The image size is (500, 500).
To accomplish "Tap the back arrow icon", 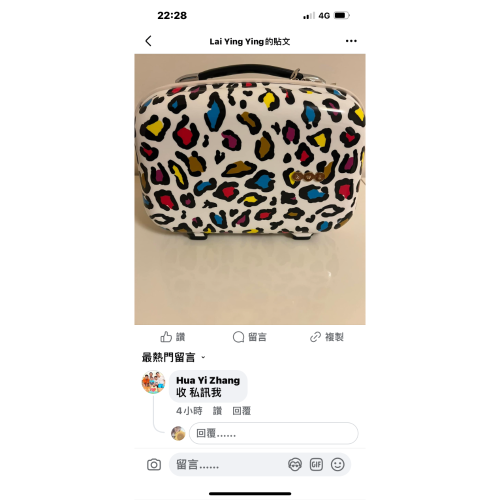I will 149,41.
